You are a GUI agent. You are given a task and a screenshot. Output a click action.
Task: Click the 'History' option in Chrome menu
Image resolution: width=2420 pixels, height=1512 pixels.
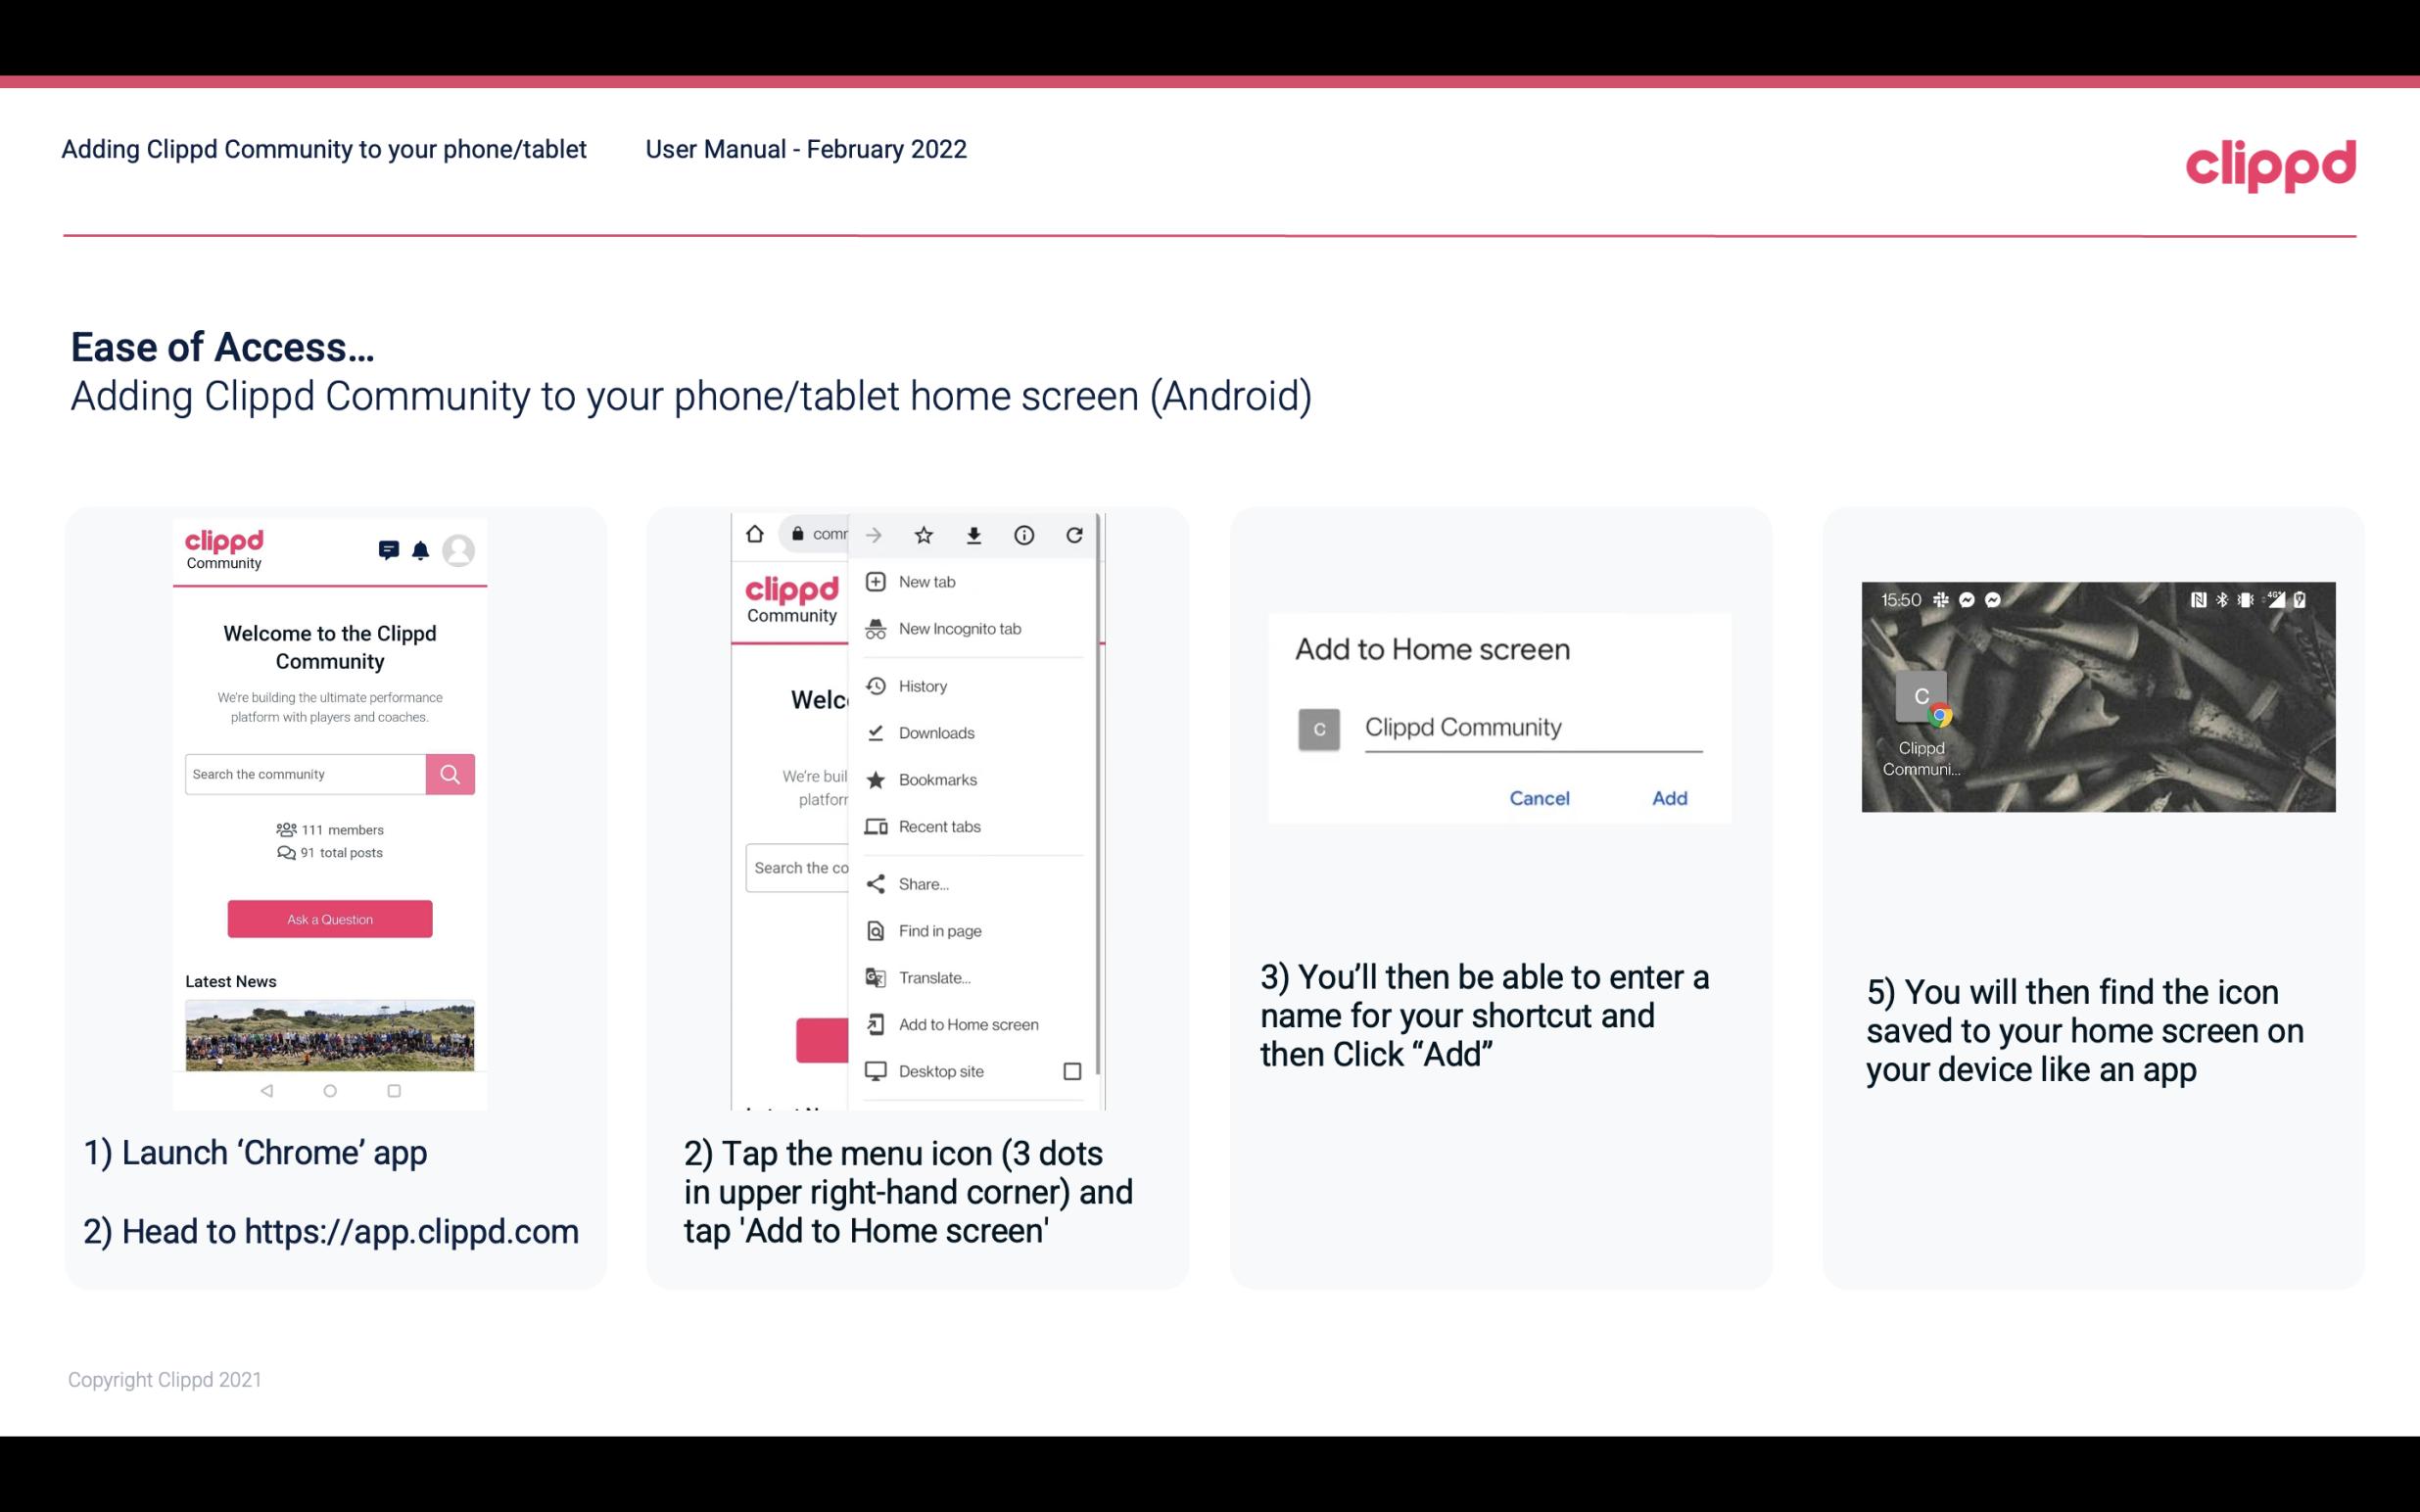pos(922,685)
